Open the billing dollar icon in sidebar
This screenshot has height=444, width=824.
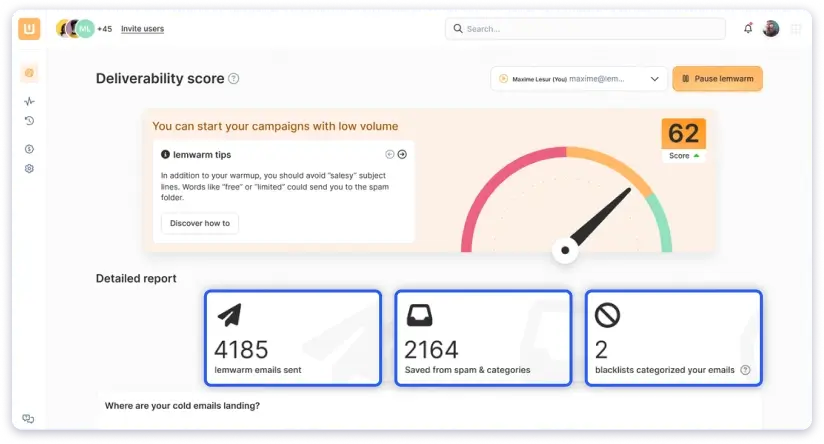point(30,149)
